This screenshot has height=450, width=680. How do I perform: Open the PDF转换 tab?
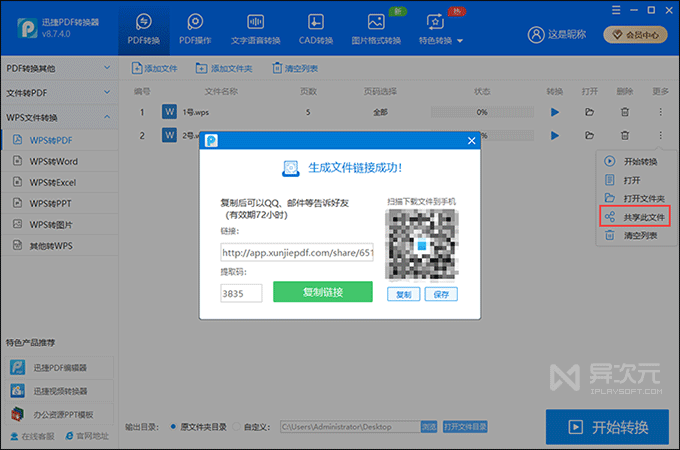(144, 29)
